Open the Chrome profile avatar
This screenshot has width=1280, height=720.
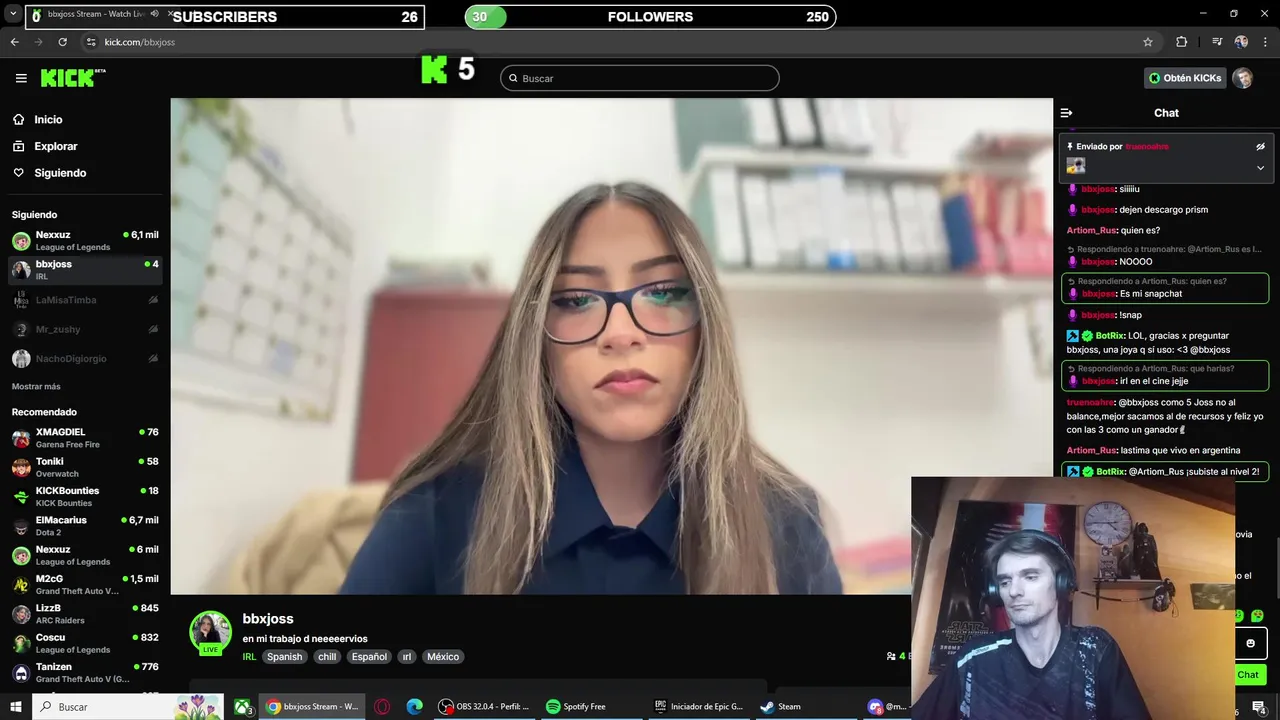click(x=1241, y=42)
